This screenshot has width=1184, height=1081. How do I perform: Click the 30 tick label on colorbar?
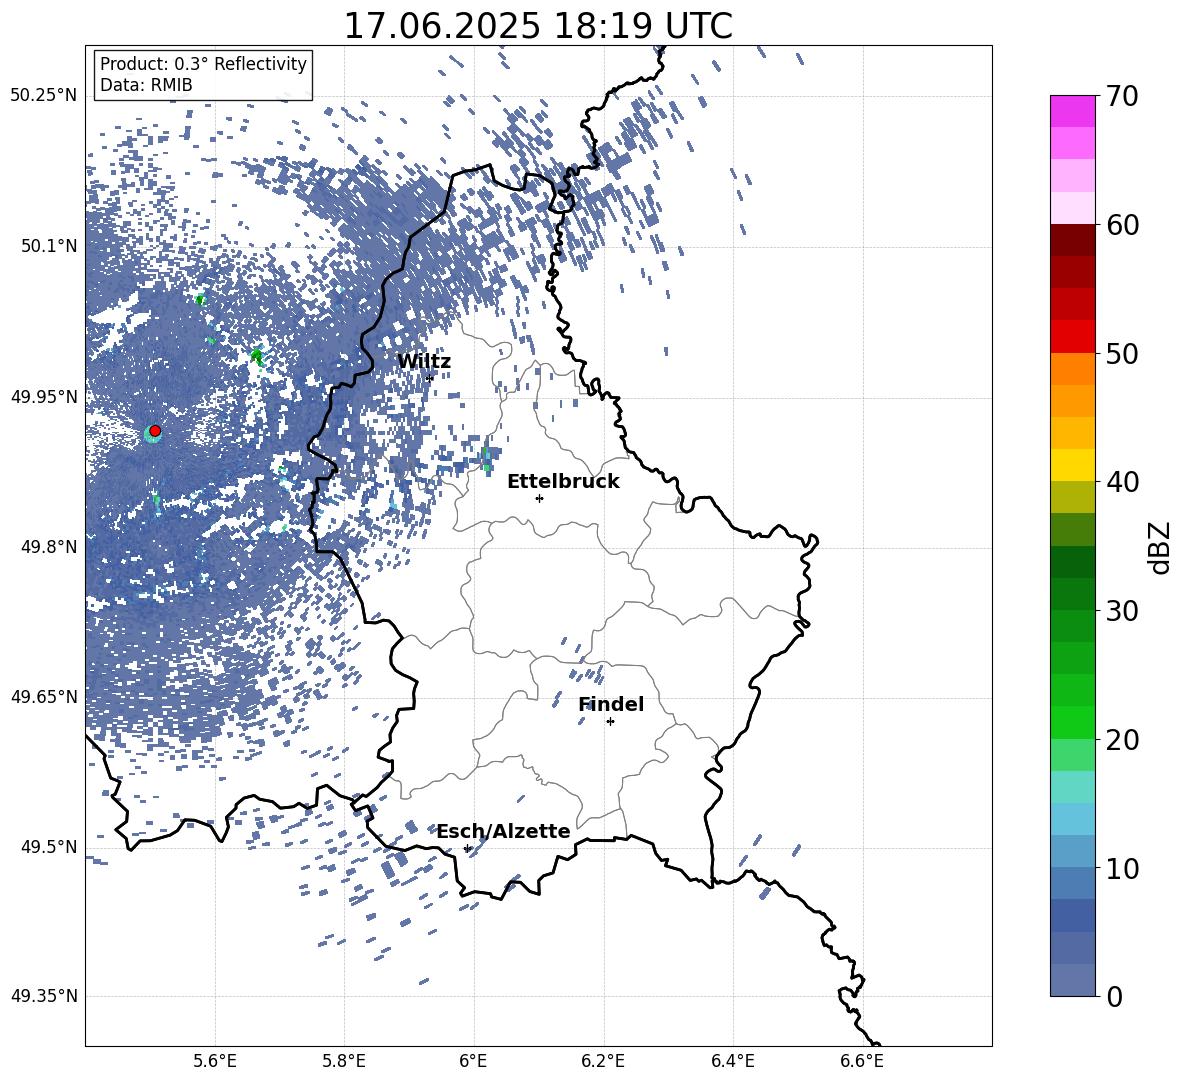1122,610
